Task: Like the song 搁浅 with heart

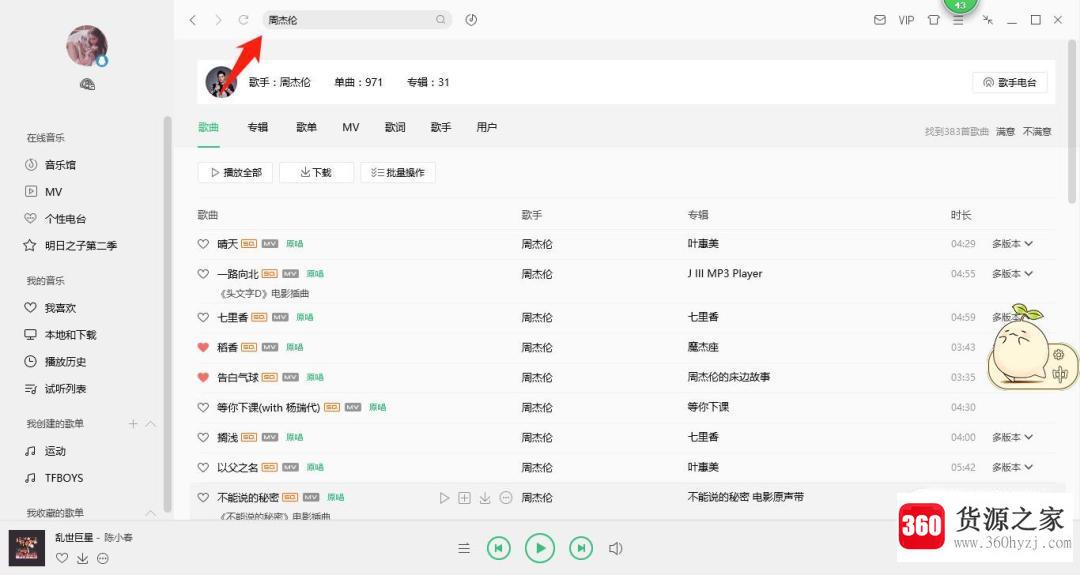Action: pyautogui.click(x=203, y=437)
